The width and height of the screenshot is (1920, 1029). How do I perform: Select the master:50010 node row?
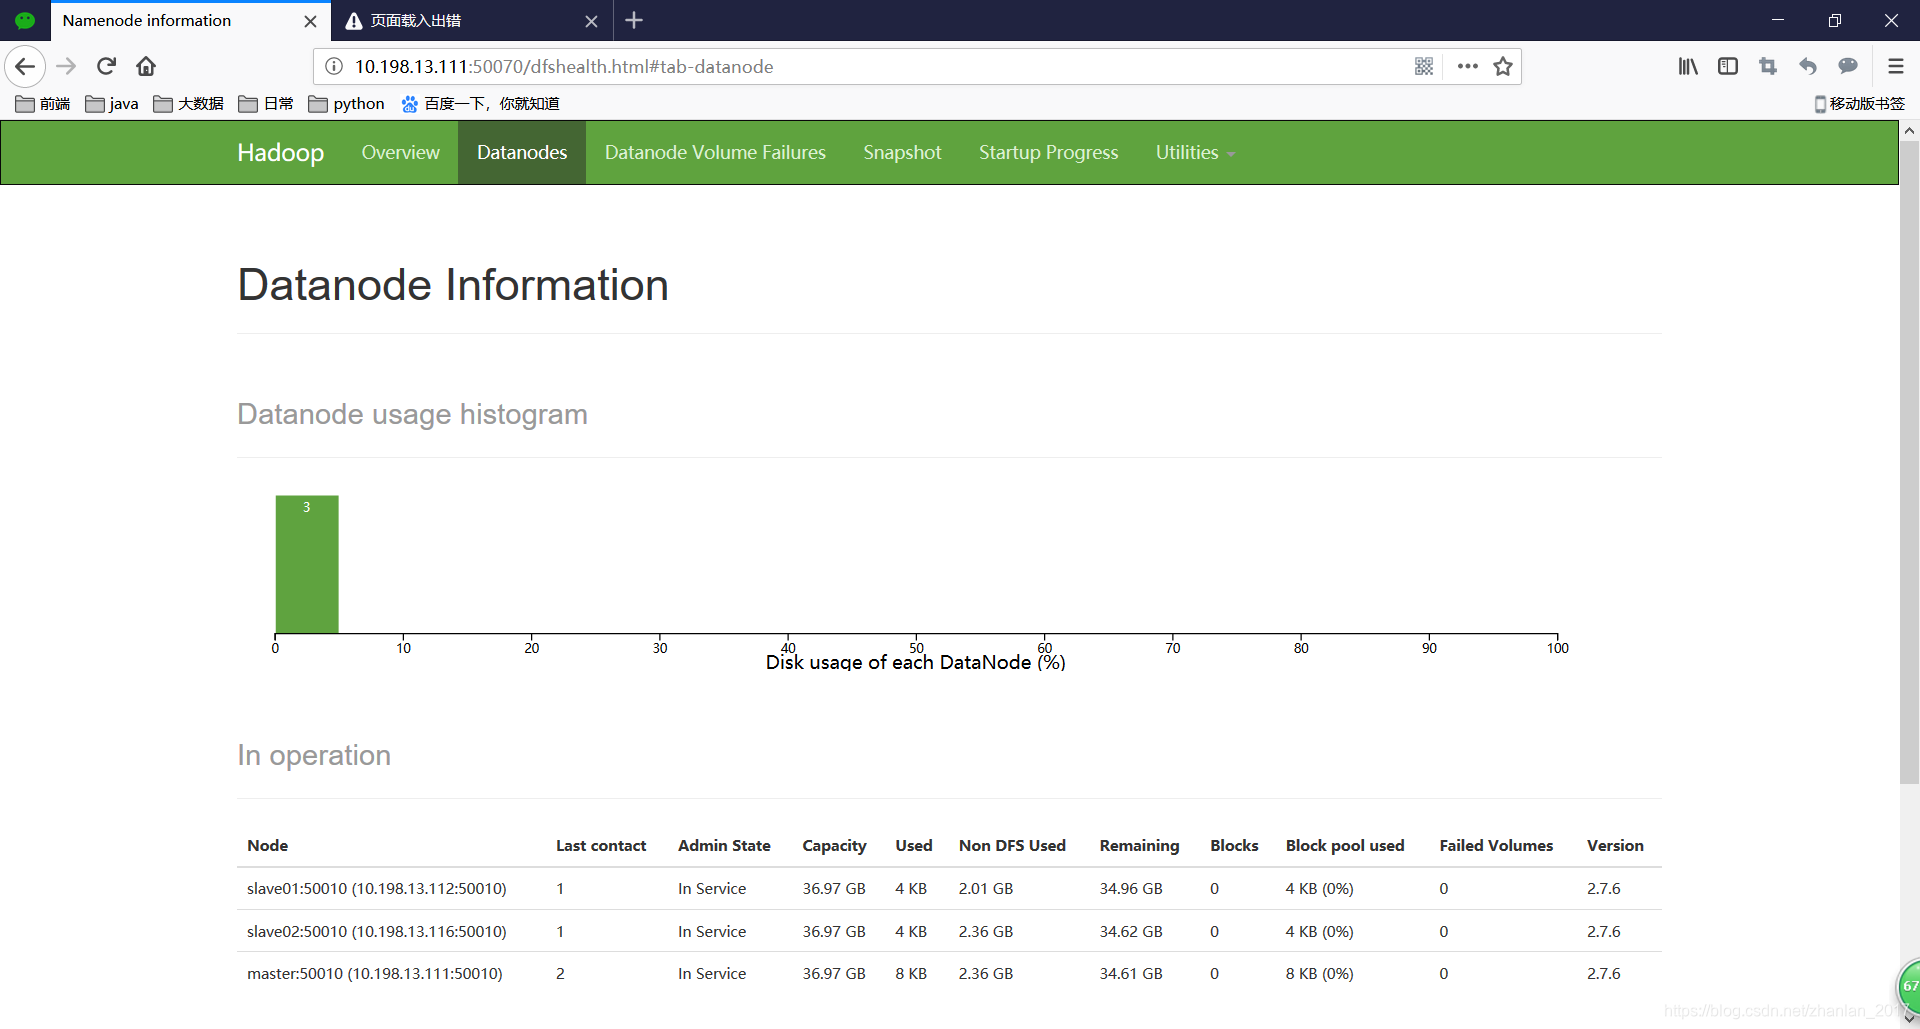(x=949, y=973)
